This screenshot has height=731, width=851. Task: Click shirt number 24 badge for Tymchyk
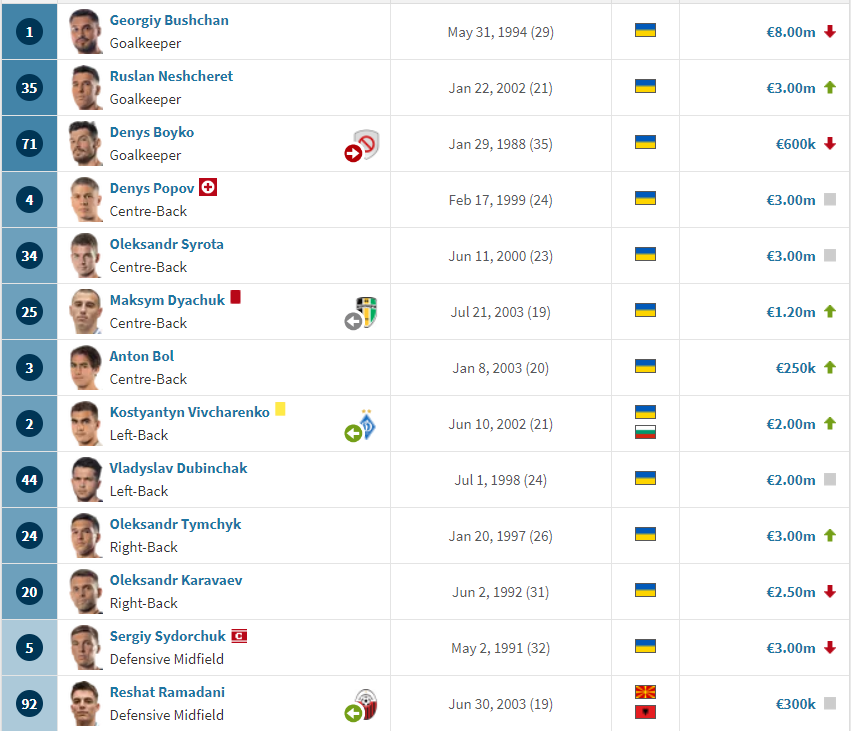click(29, 535)
